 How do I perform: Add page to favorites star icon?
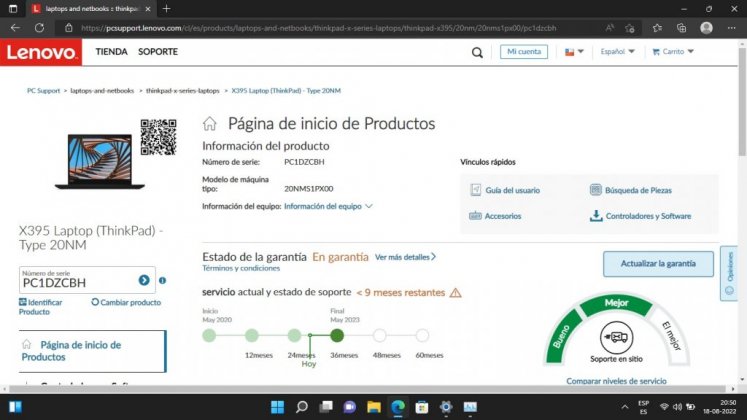click(x=630, y=28)
